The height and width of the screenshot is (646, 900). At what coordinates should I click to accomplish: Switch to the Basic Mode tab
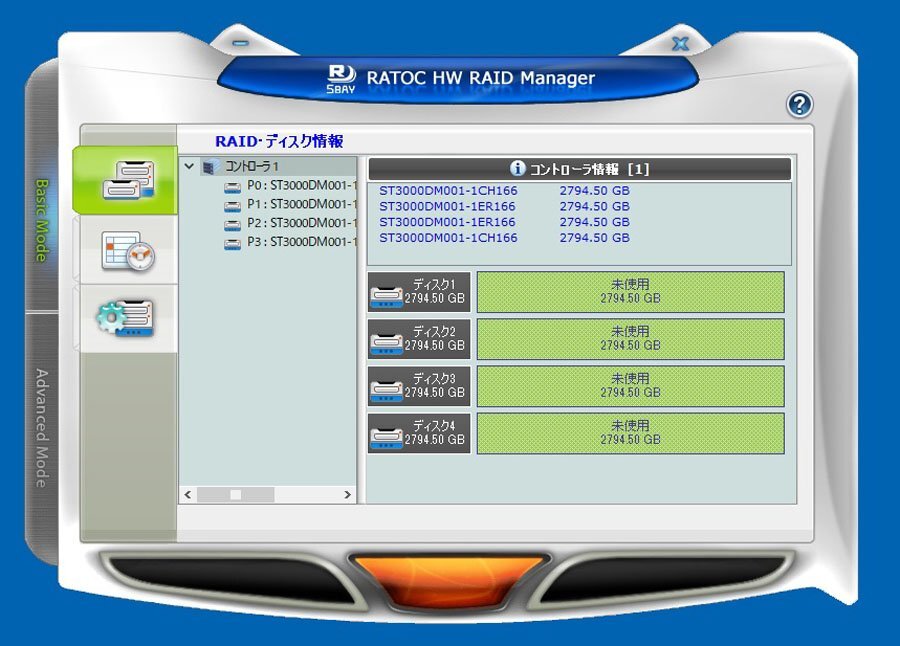click(x=41, y=220)
